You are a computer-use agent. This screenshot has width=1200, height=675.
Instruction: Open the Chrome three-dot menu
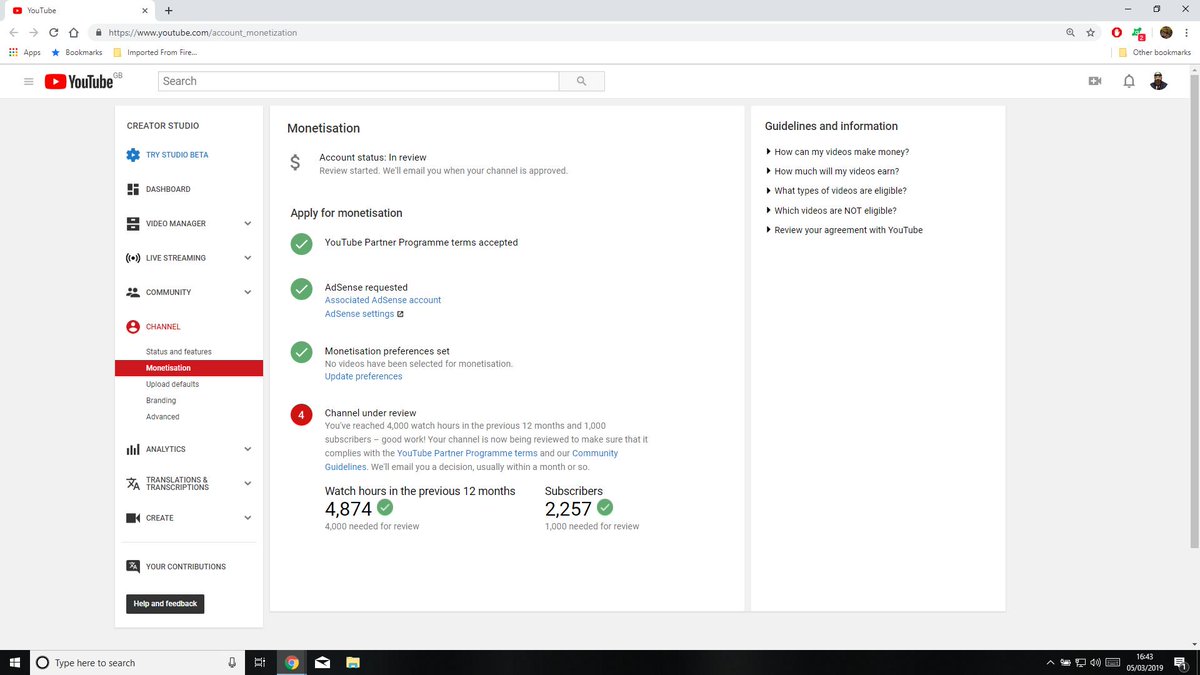(x=1187, y=32)
